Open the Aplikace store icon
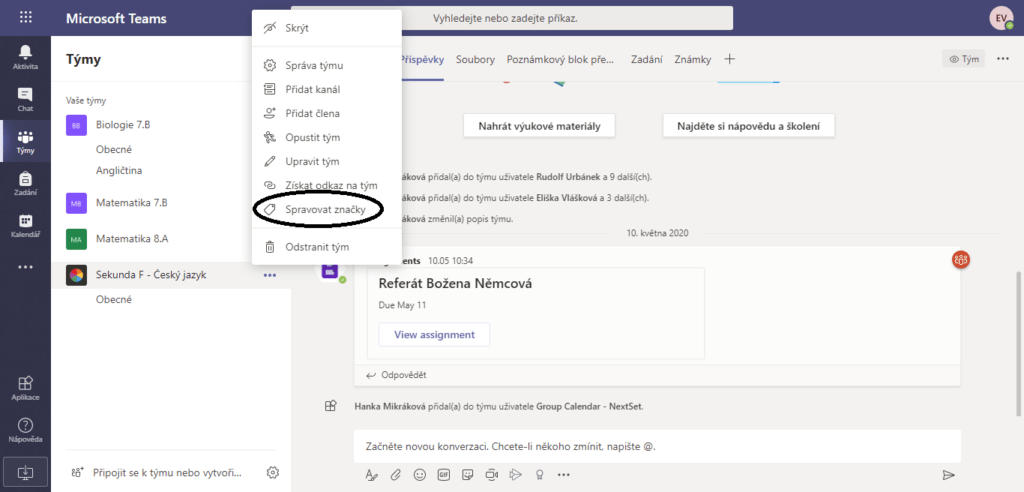1024x492 pixels. click(25, 387)
